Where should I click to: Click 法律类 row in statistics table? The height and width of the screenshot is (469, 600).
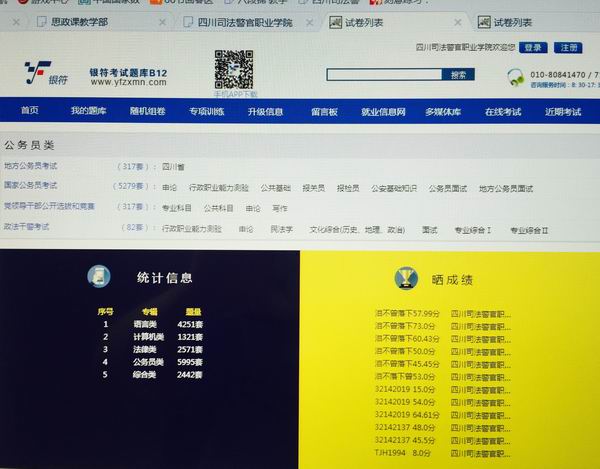point(150,350)
